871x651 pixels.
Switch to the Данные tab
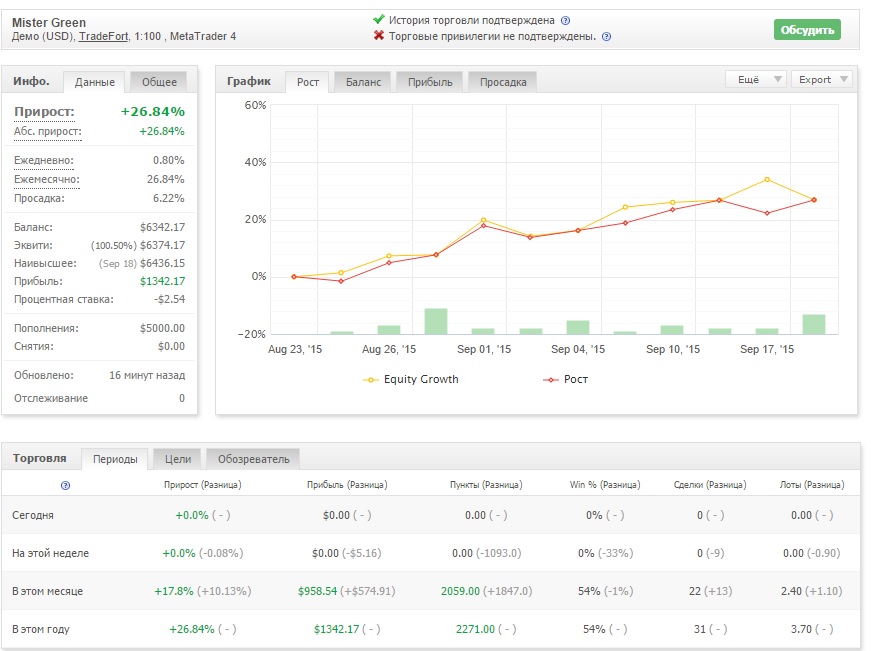[x=95, y=82]
